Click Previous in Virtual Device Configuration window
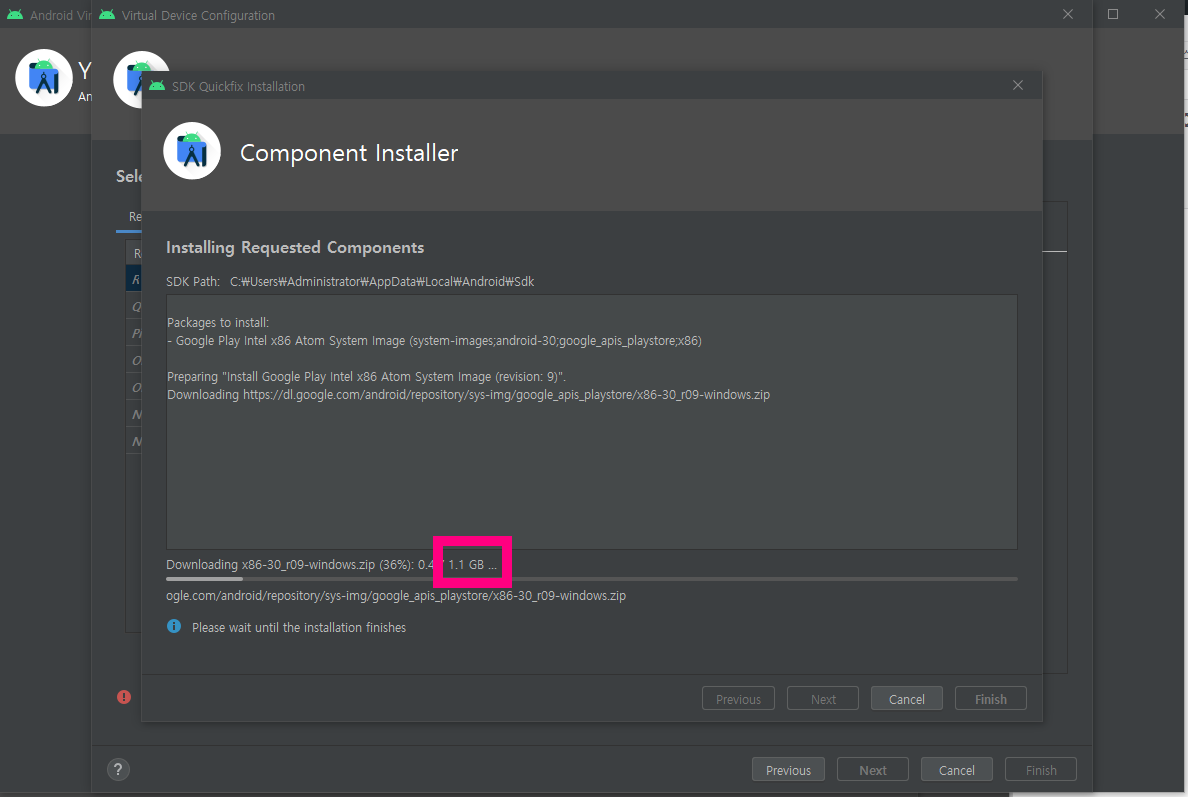The height and width of the screenshot is (797, 1188). (788, 770)
